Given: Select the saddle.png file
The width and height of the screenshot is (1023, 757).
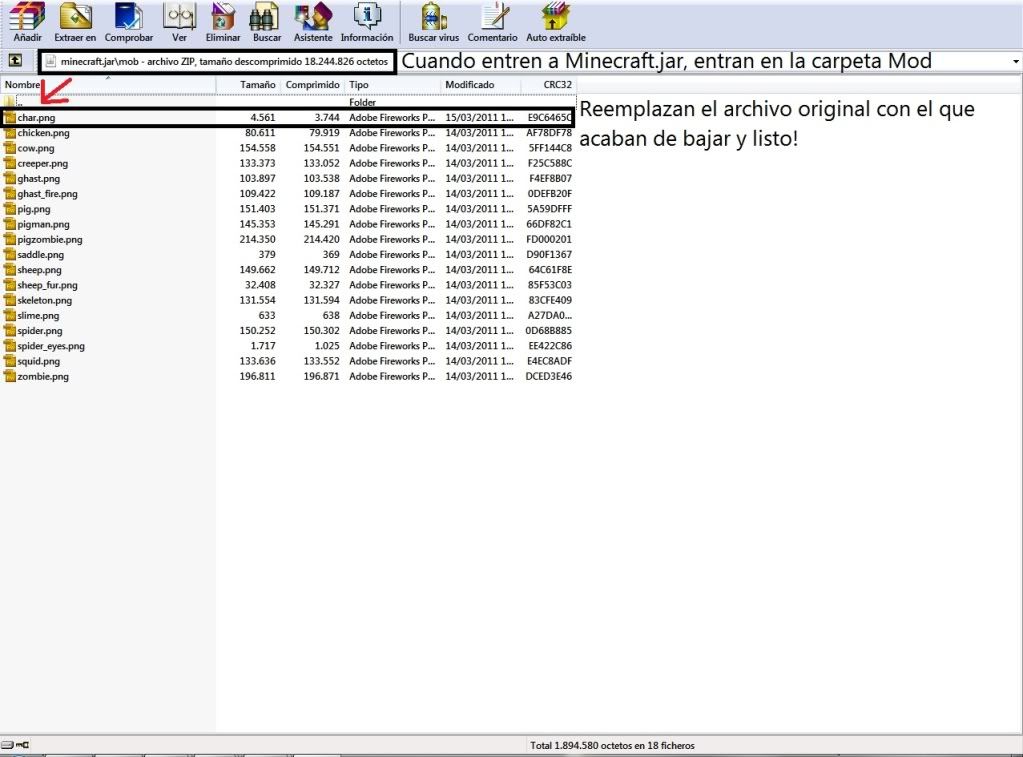Looking at the screenshot, I should [288, 255].
